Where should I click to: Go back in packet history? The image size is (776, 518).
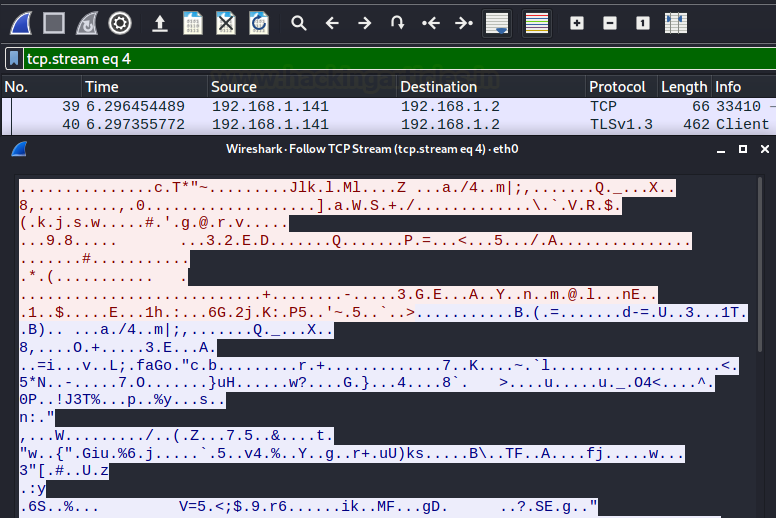332,22
